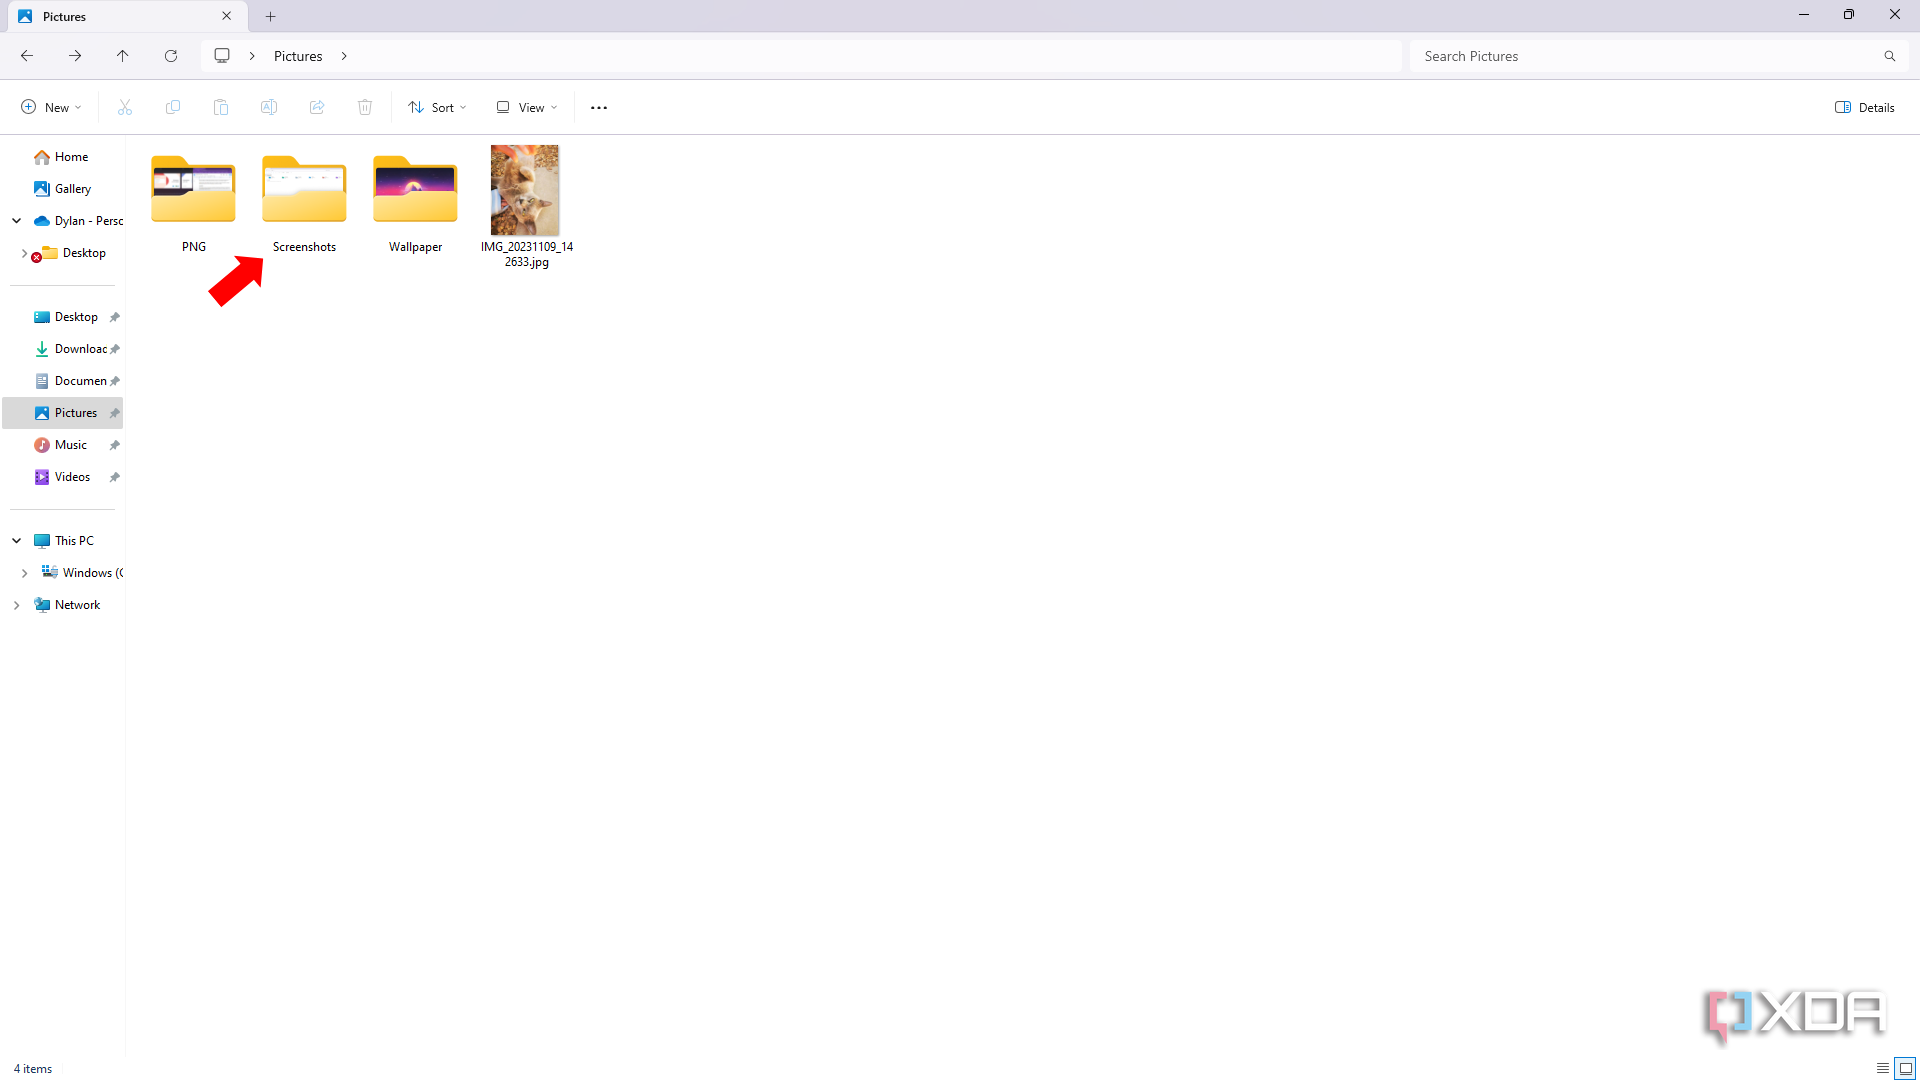Delete using the trash can icon

(364, 107)
